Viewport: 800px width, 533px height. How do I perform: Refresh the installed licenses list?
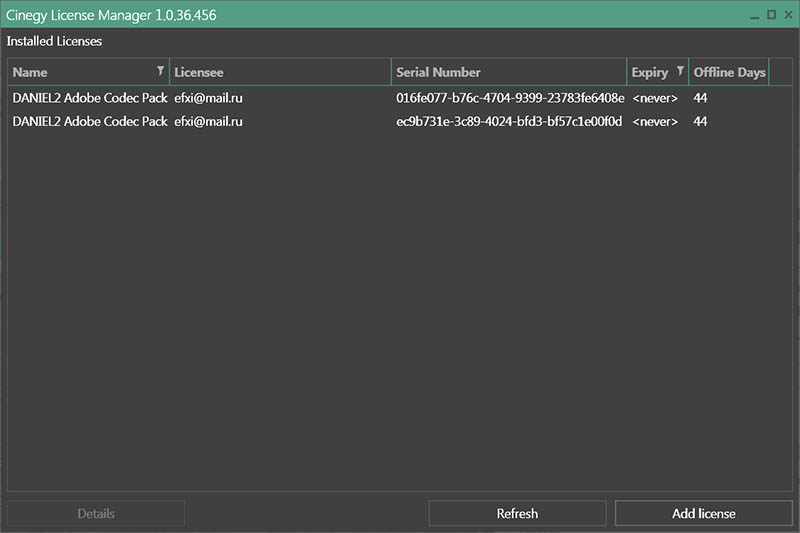tap(517, 513)
